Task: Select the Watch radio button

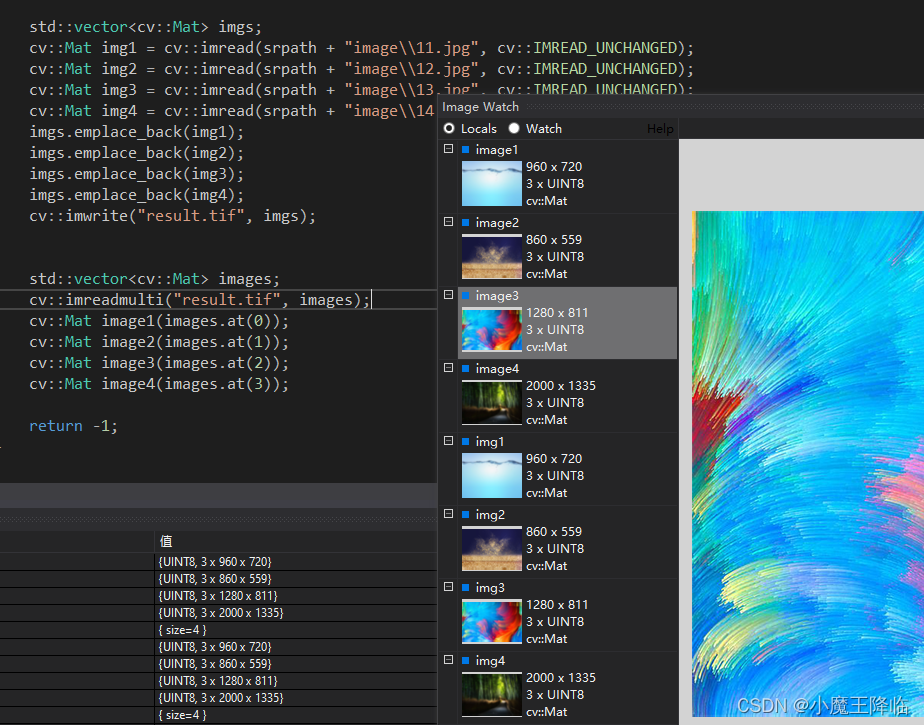Action: 513,128
